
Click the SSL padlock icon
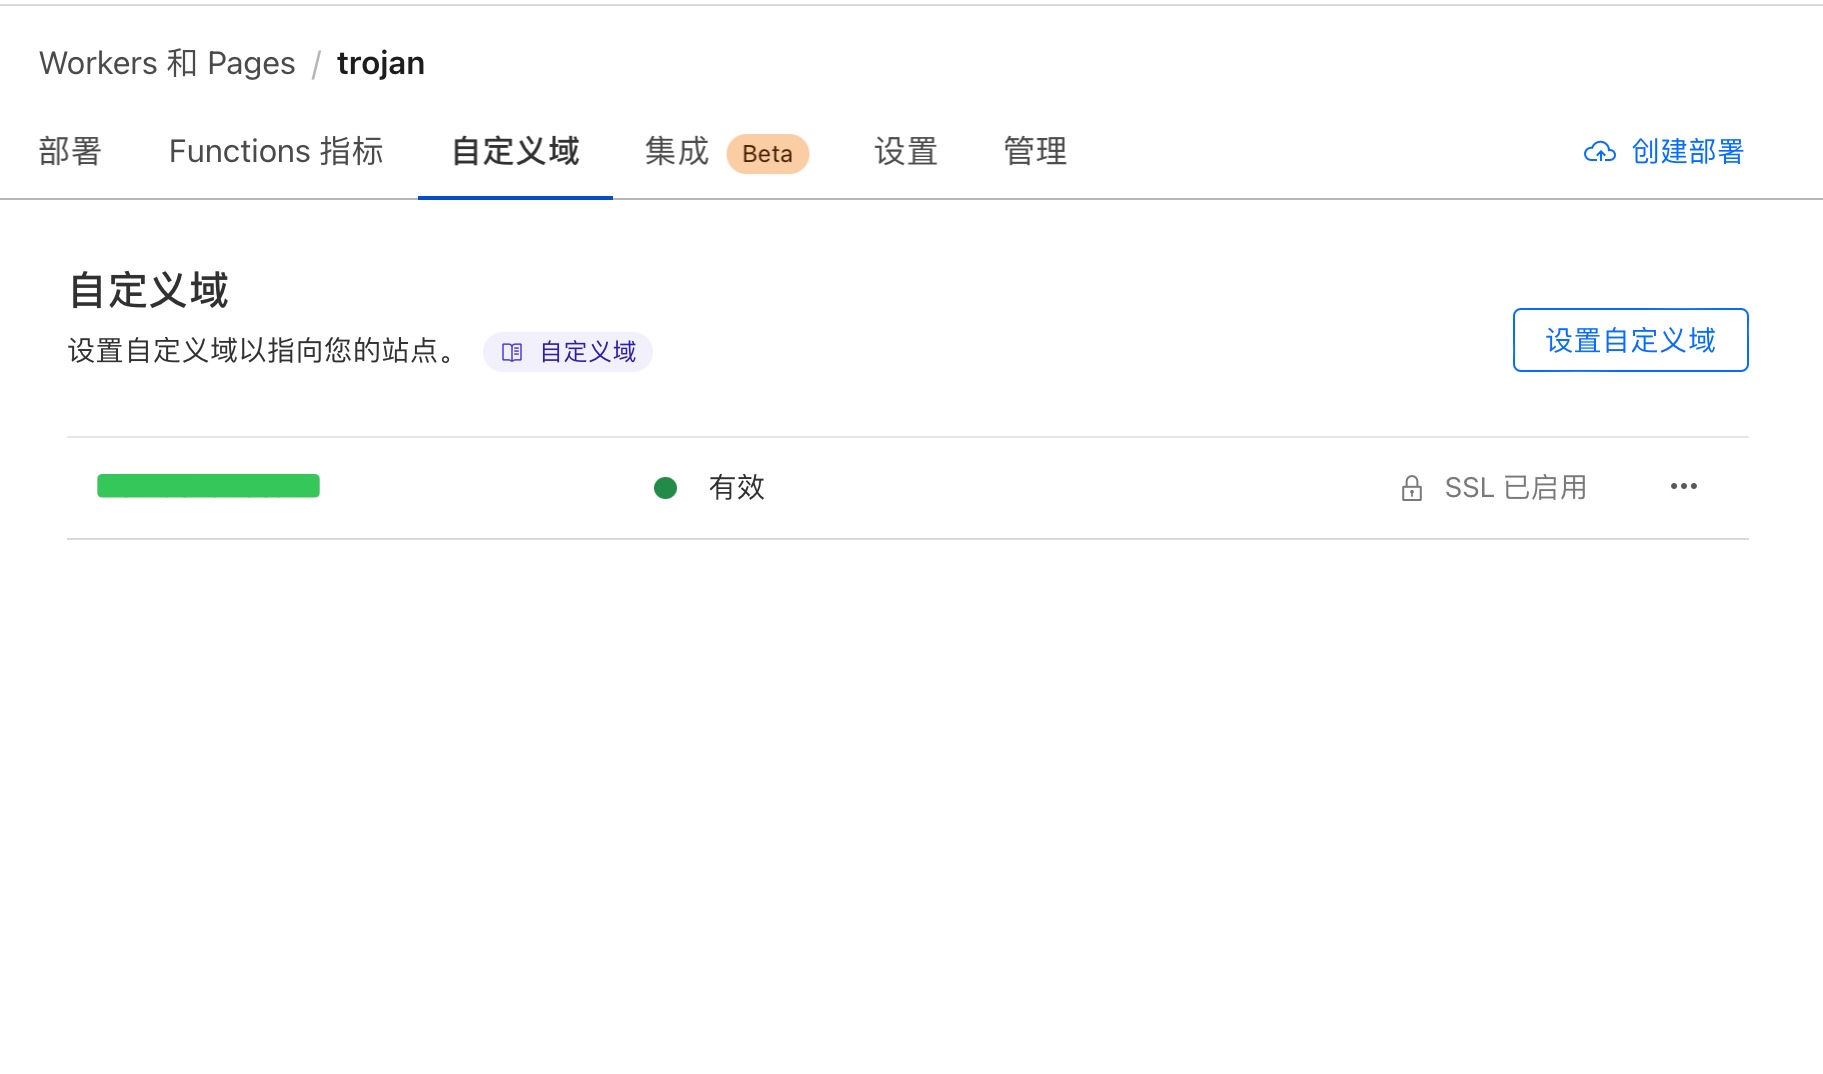click(1411, 488)
